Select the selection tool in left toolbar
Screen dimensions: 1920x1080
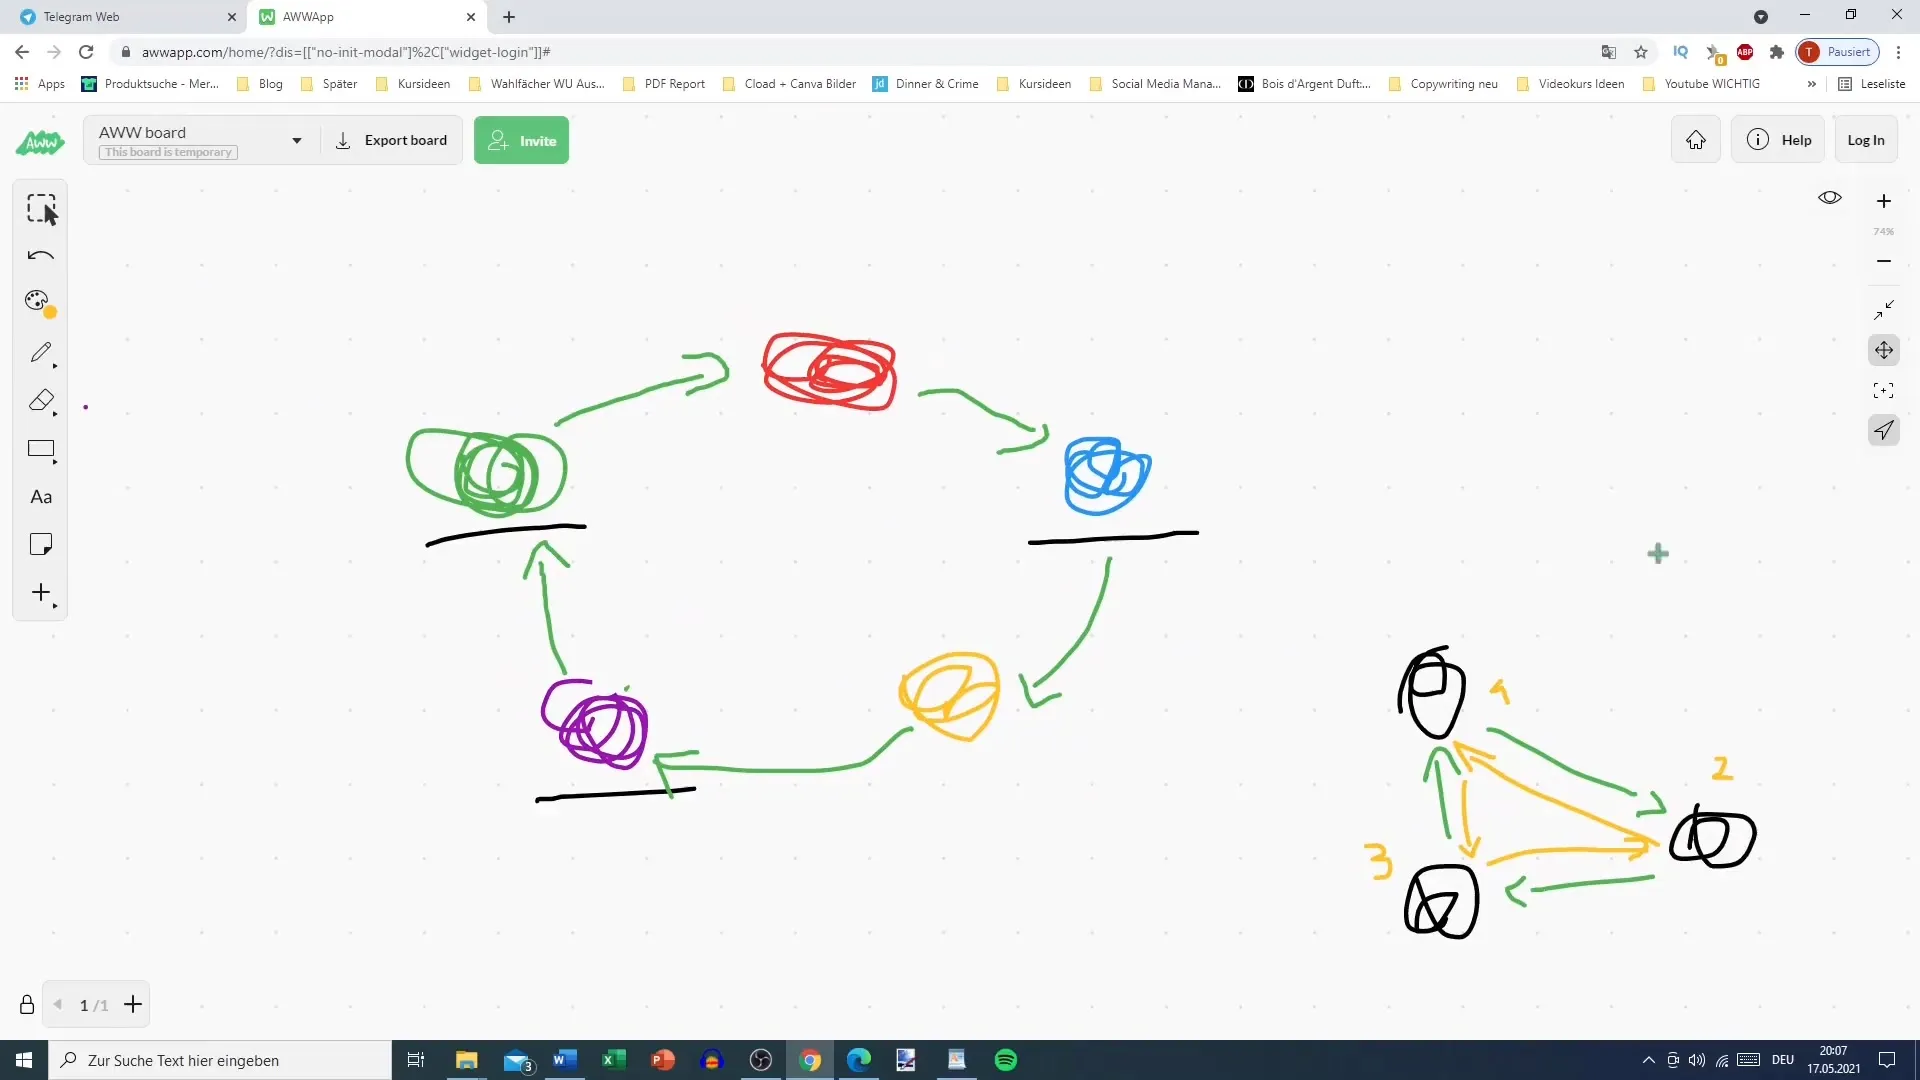click(41, 208)
